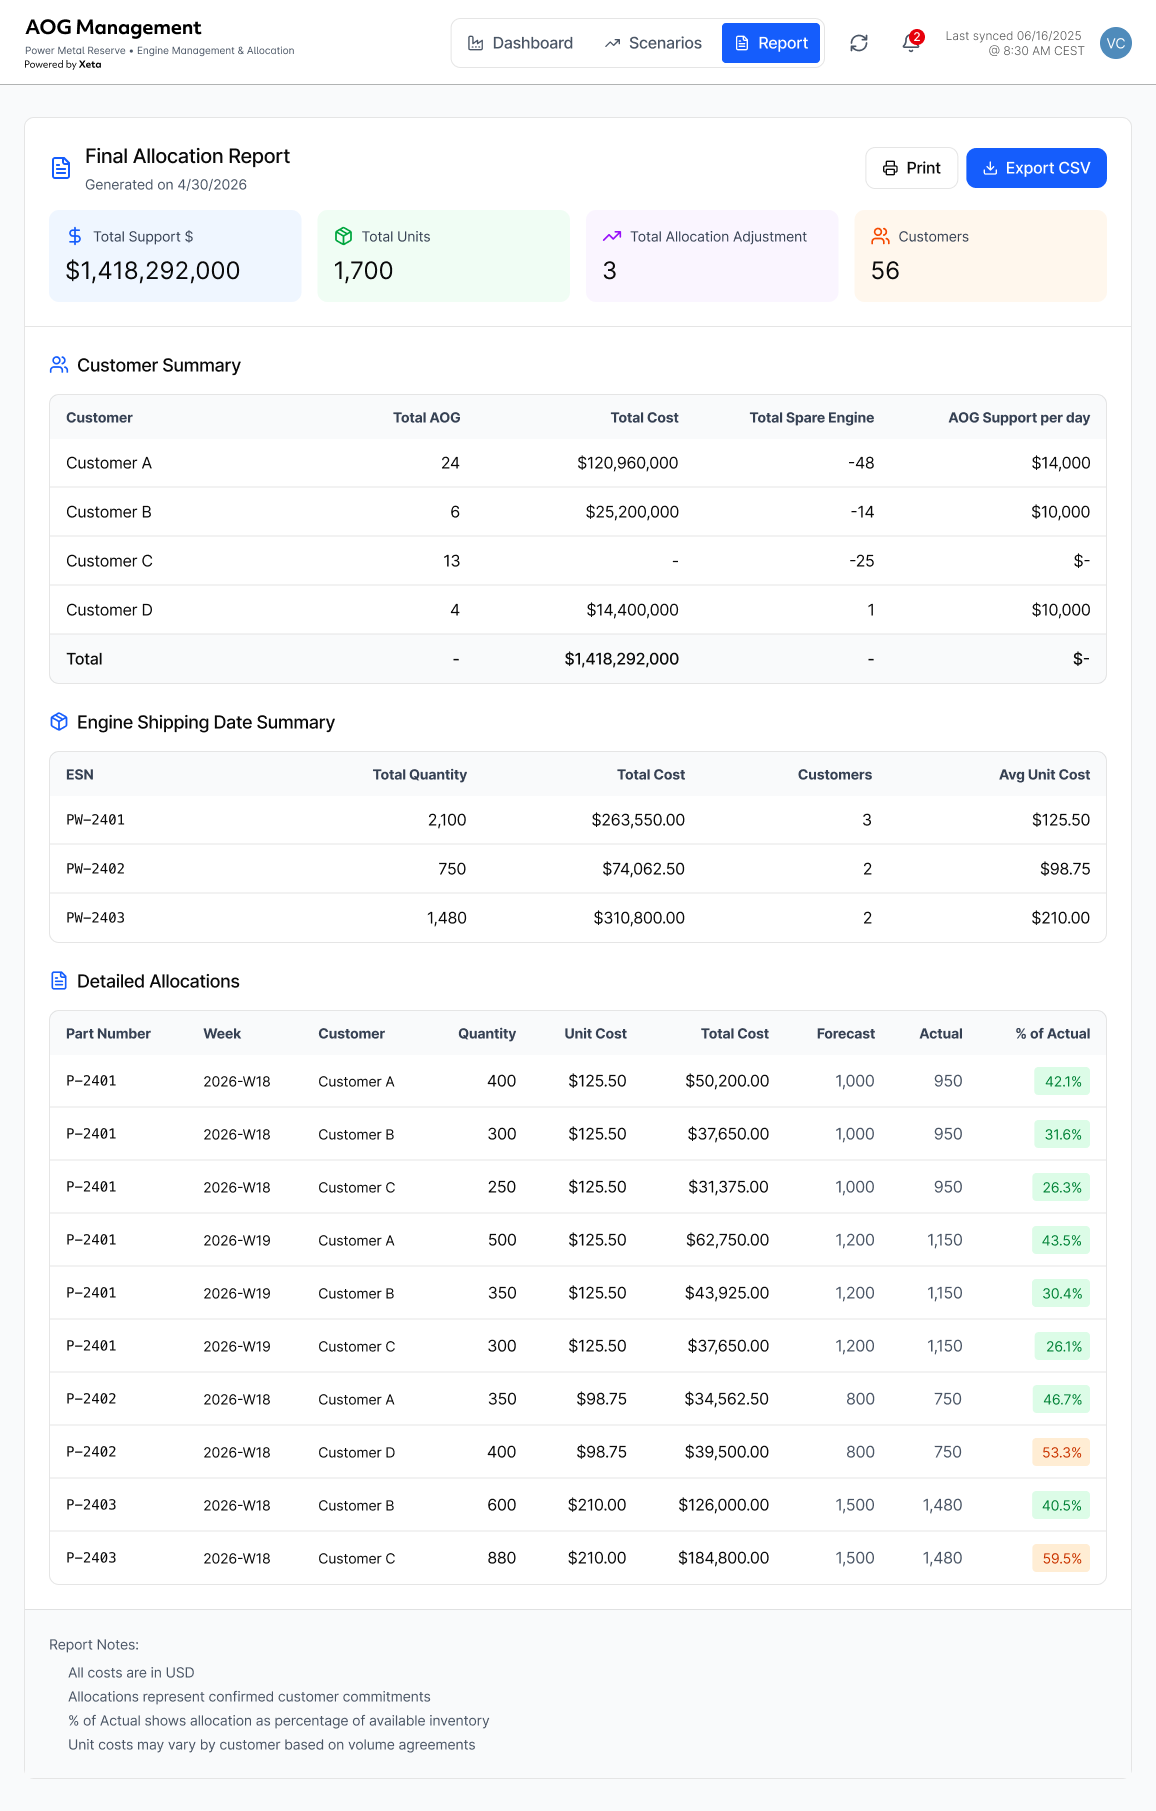Click the Last synced timestamp text

pyautogui.click(x=1014, y=43)
